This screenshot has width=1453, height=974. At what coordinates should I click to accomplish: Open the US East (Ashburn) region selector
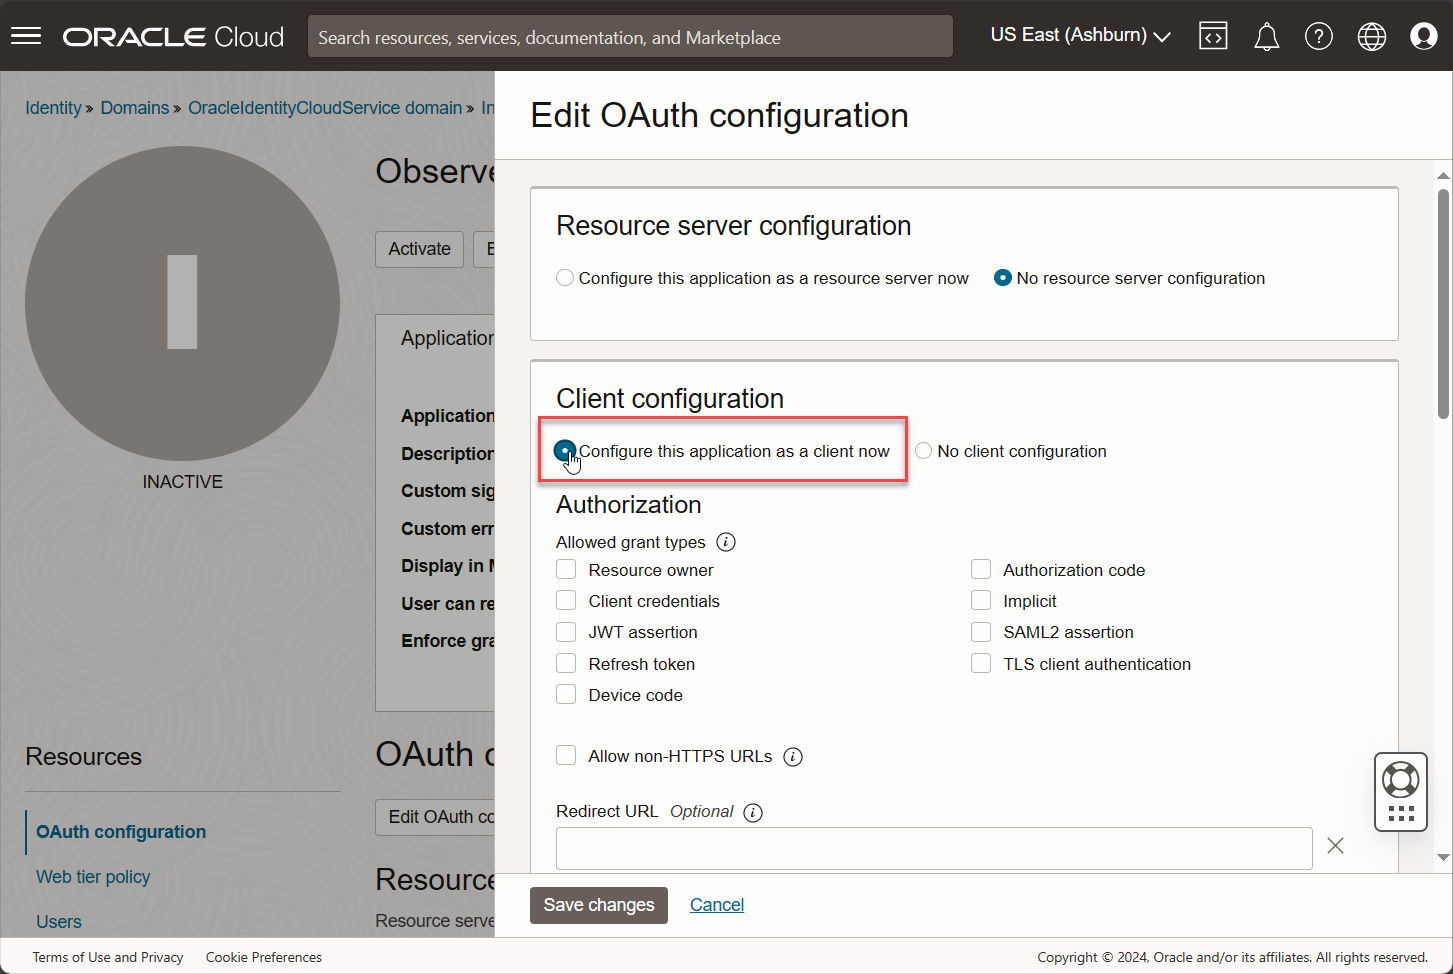tap(1078, 34)
